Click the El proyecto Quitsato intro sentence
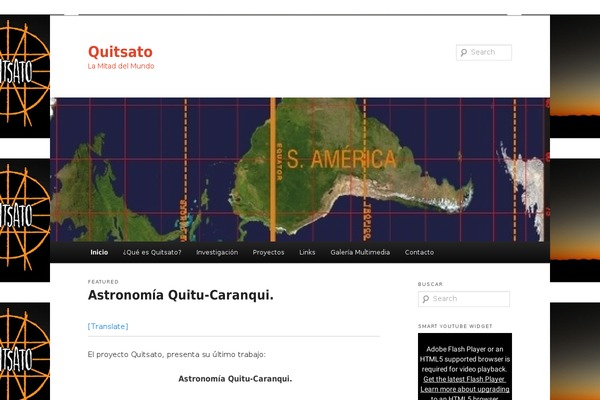 pos(176,354)
